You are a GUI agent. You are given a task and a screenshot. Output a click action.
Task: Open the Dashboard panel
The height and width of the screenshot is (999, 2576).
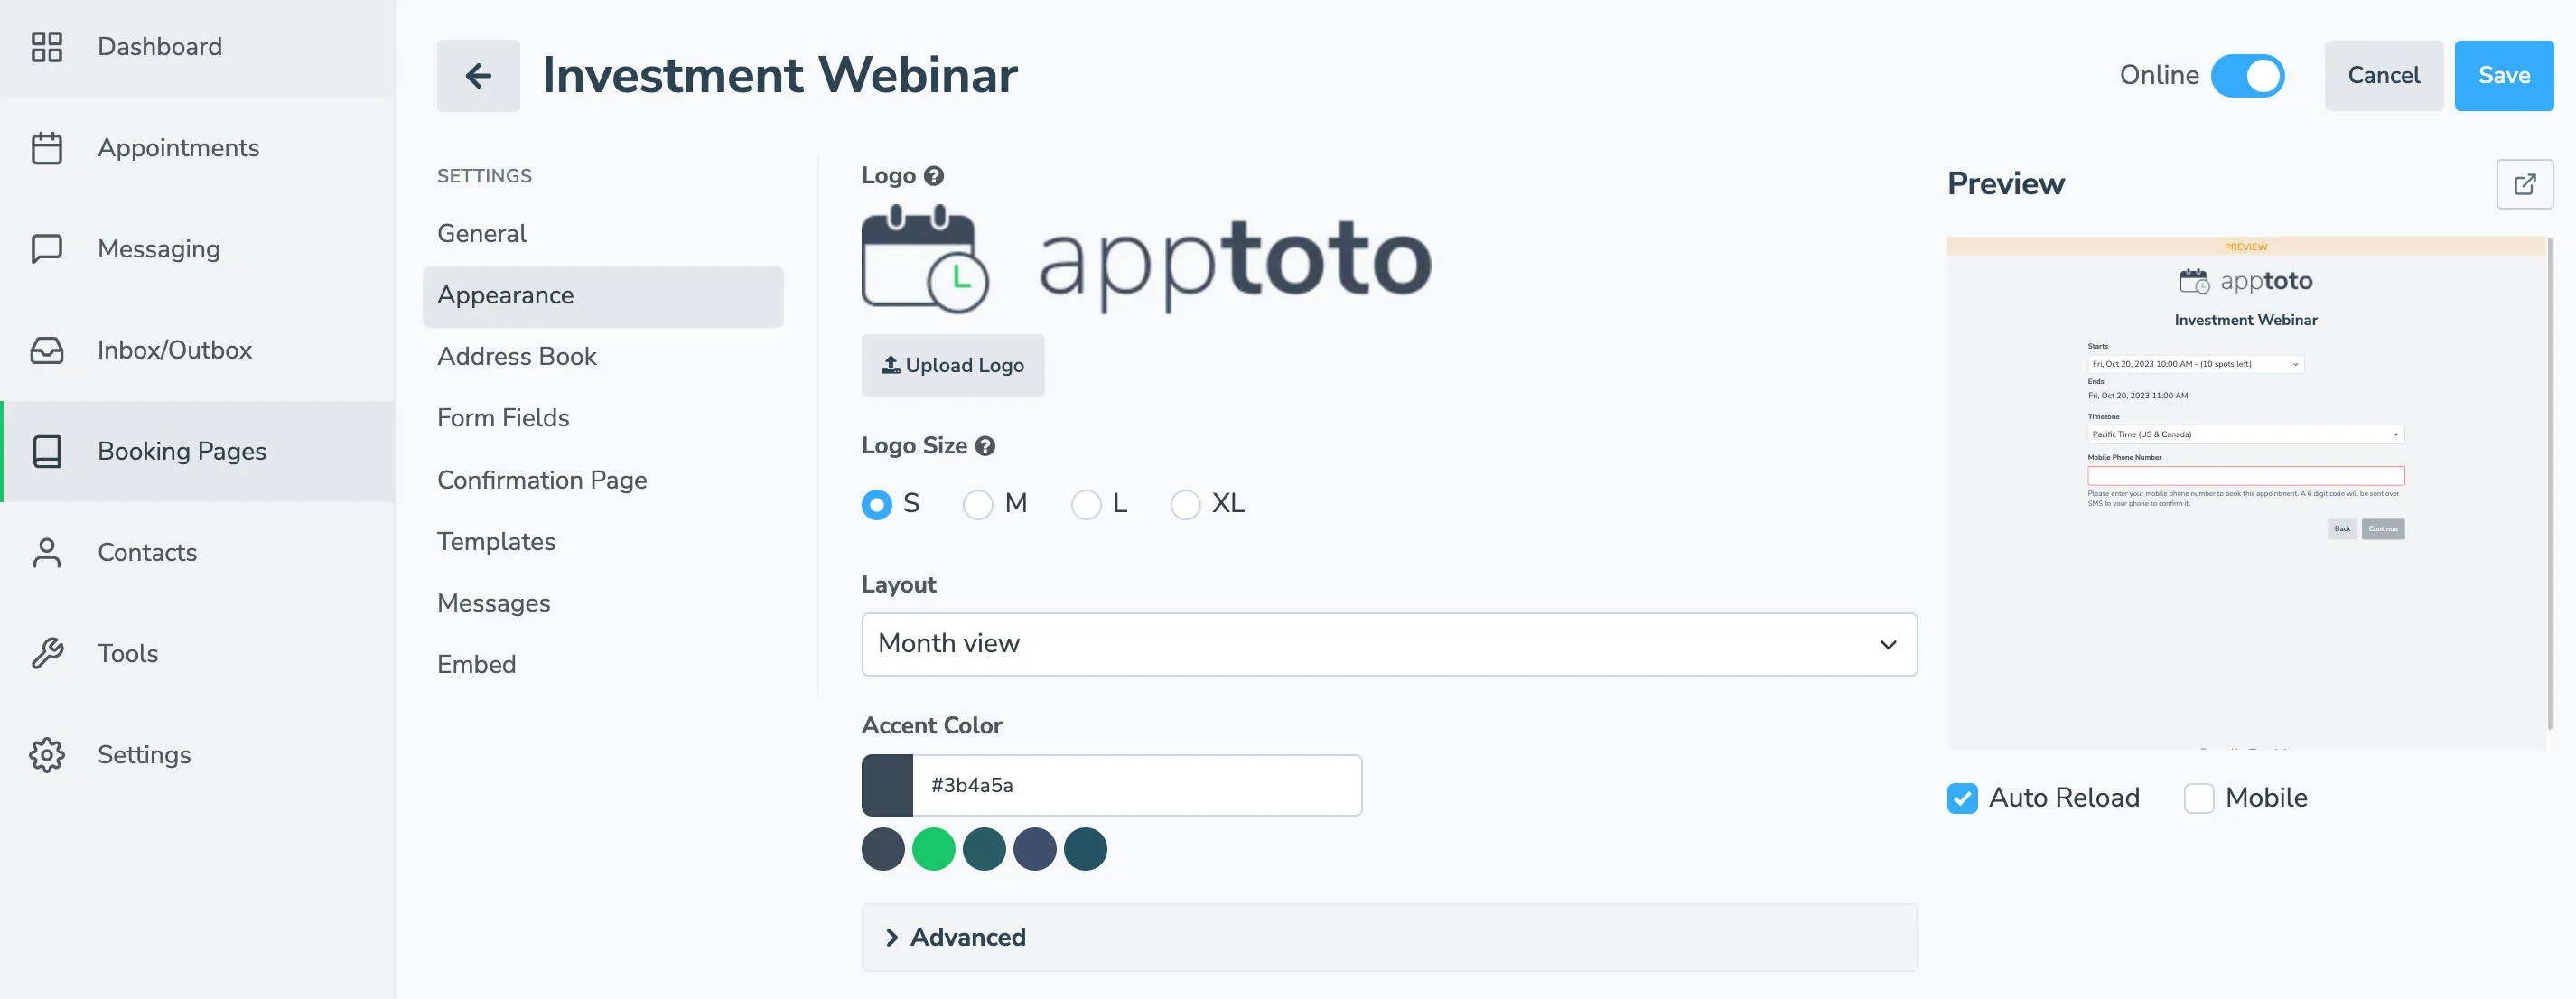click(x=159, y=46)
